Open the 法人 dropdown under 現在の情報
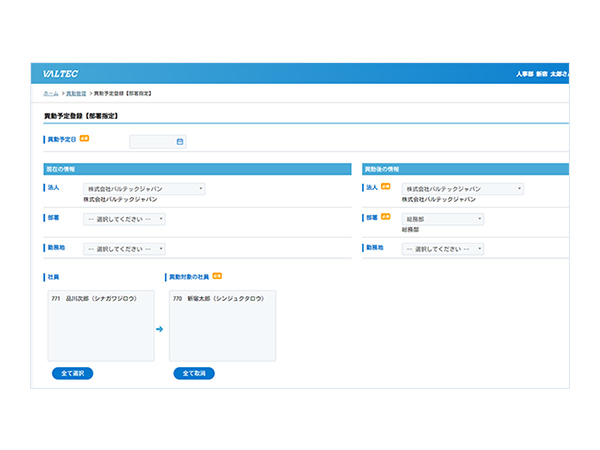This screenshot has height=450, width=600. pyautogui.click(x=144, y=188)
